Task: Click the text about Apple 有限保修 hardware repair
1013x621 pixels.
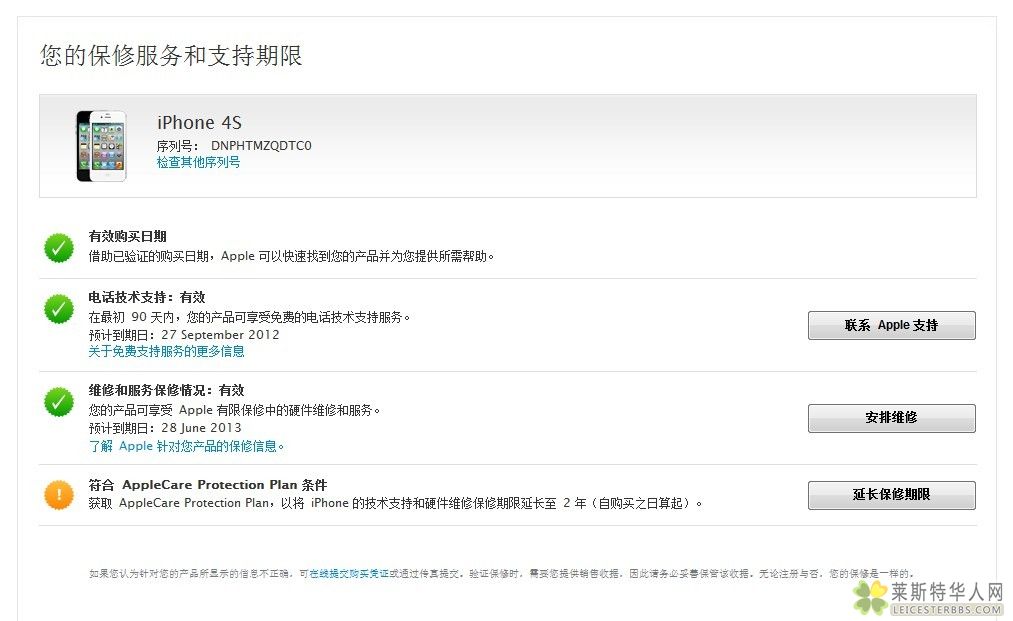Action: (235, 410)
